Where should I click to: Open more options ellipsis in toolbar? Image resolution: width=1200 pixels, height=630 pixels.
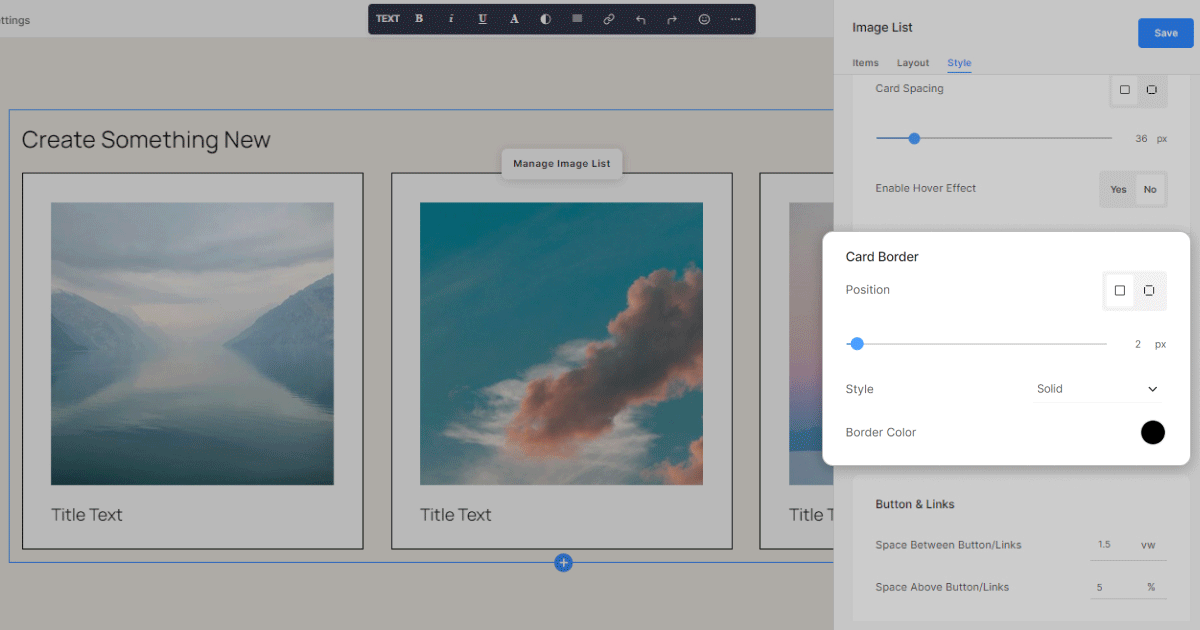(x=736, y=19)
